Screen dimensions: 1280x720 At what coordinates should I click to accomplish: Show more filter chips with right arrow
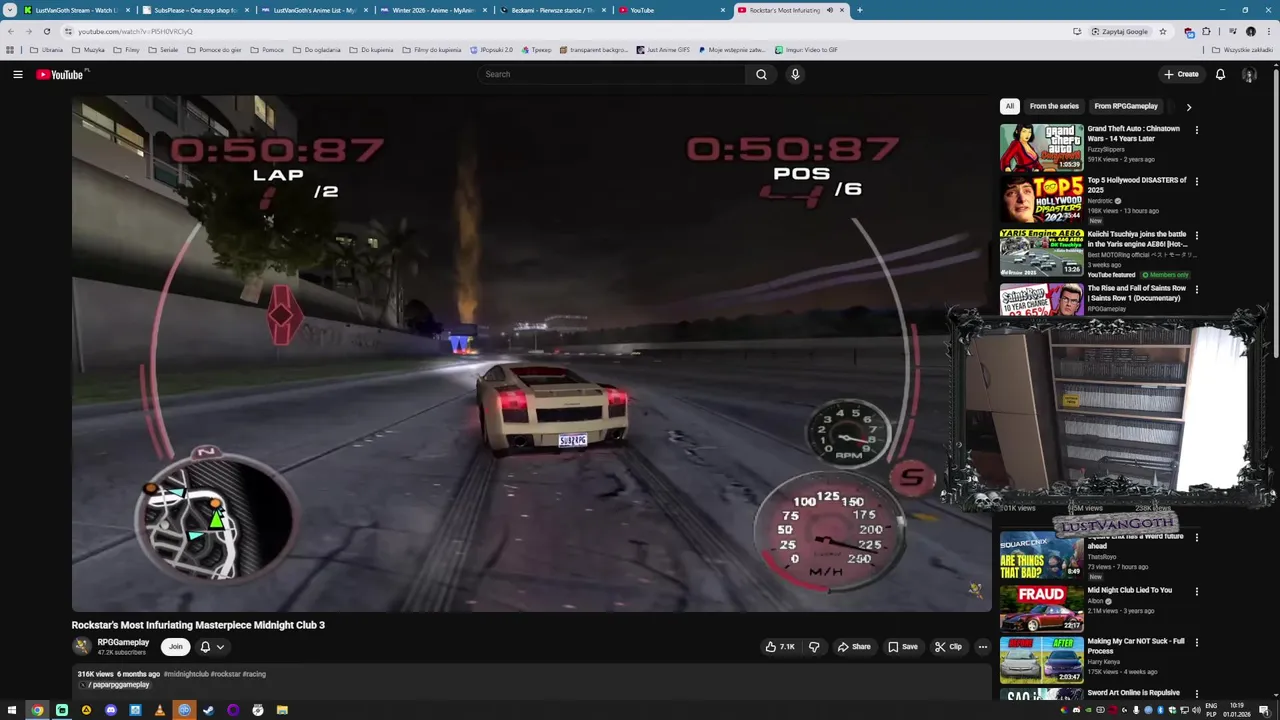click(x=1188, y=106)
